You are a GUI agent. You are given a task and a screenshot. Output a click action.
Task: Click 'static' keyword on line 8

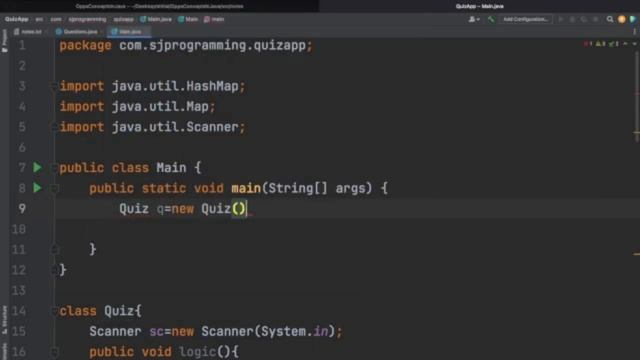164,188
